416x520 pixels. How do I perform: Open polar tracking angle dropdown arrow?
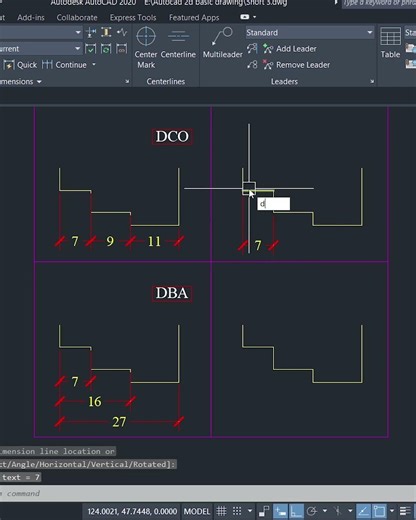pyautogui.click(x=325, y=511)
